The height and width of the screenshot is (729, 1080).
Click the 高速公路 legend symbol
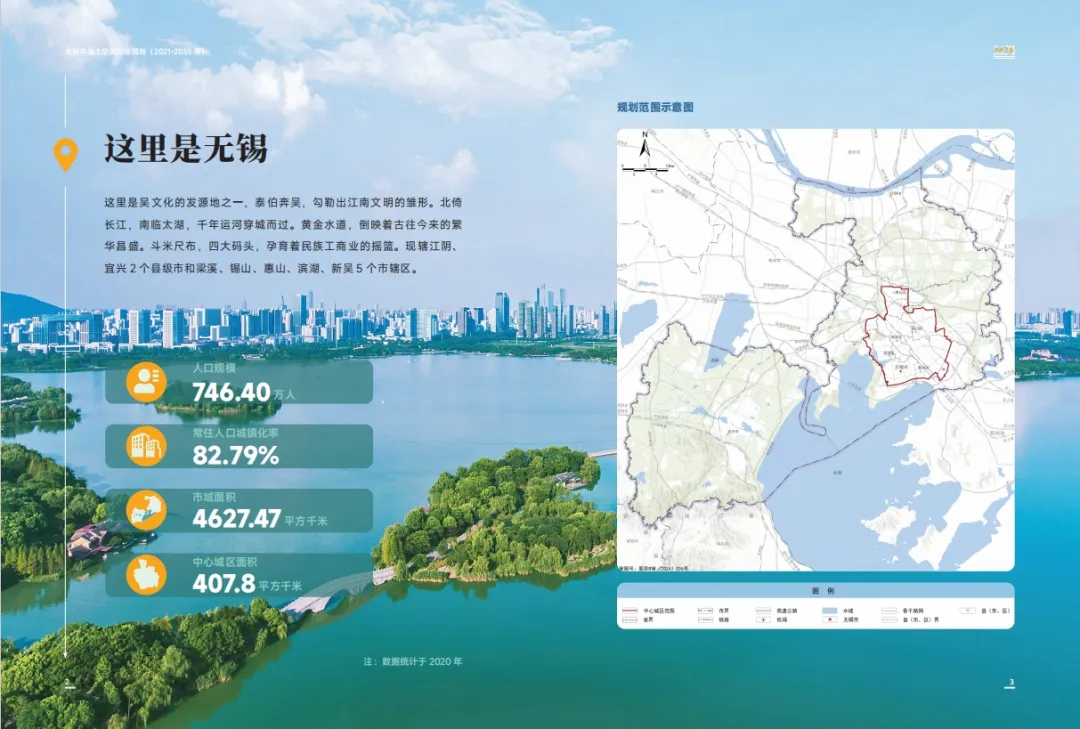tap(763, 610)
